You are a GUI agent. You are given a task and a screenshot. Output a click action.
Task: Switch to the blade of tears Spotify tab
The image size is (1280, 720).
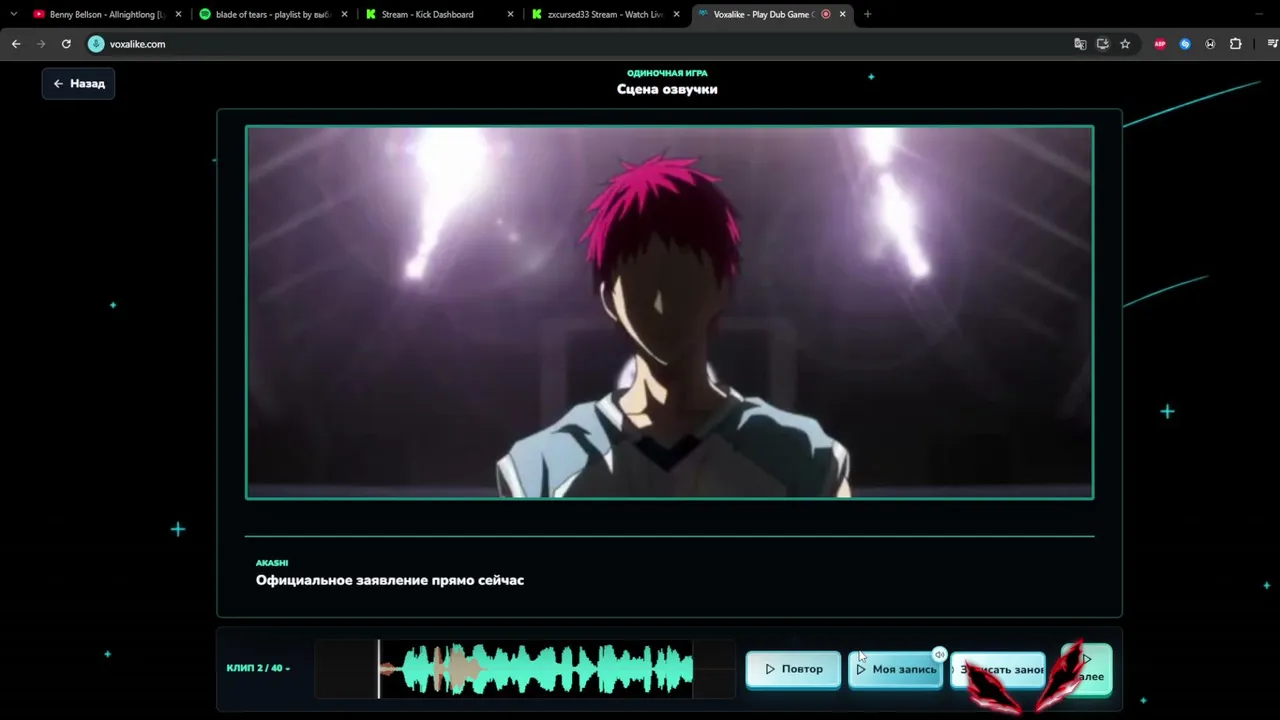pyautogui.click(x=272, y=14)
